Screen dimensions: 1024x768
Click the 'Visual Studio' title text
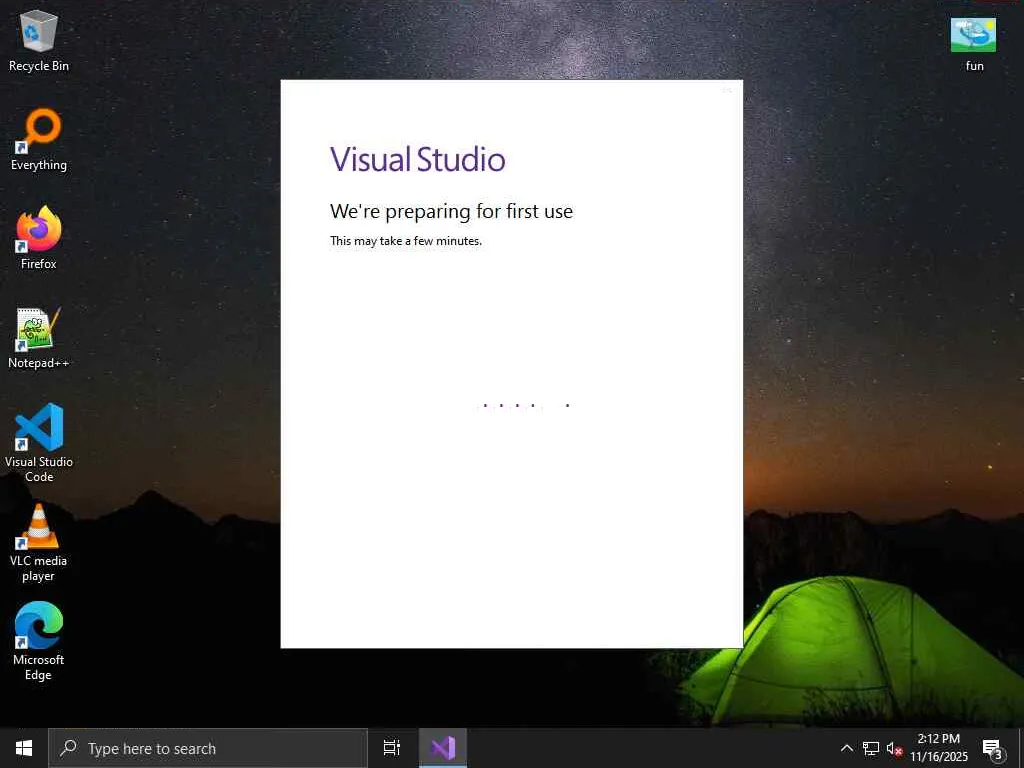[x=417, y=159]
